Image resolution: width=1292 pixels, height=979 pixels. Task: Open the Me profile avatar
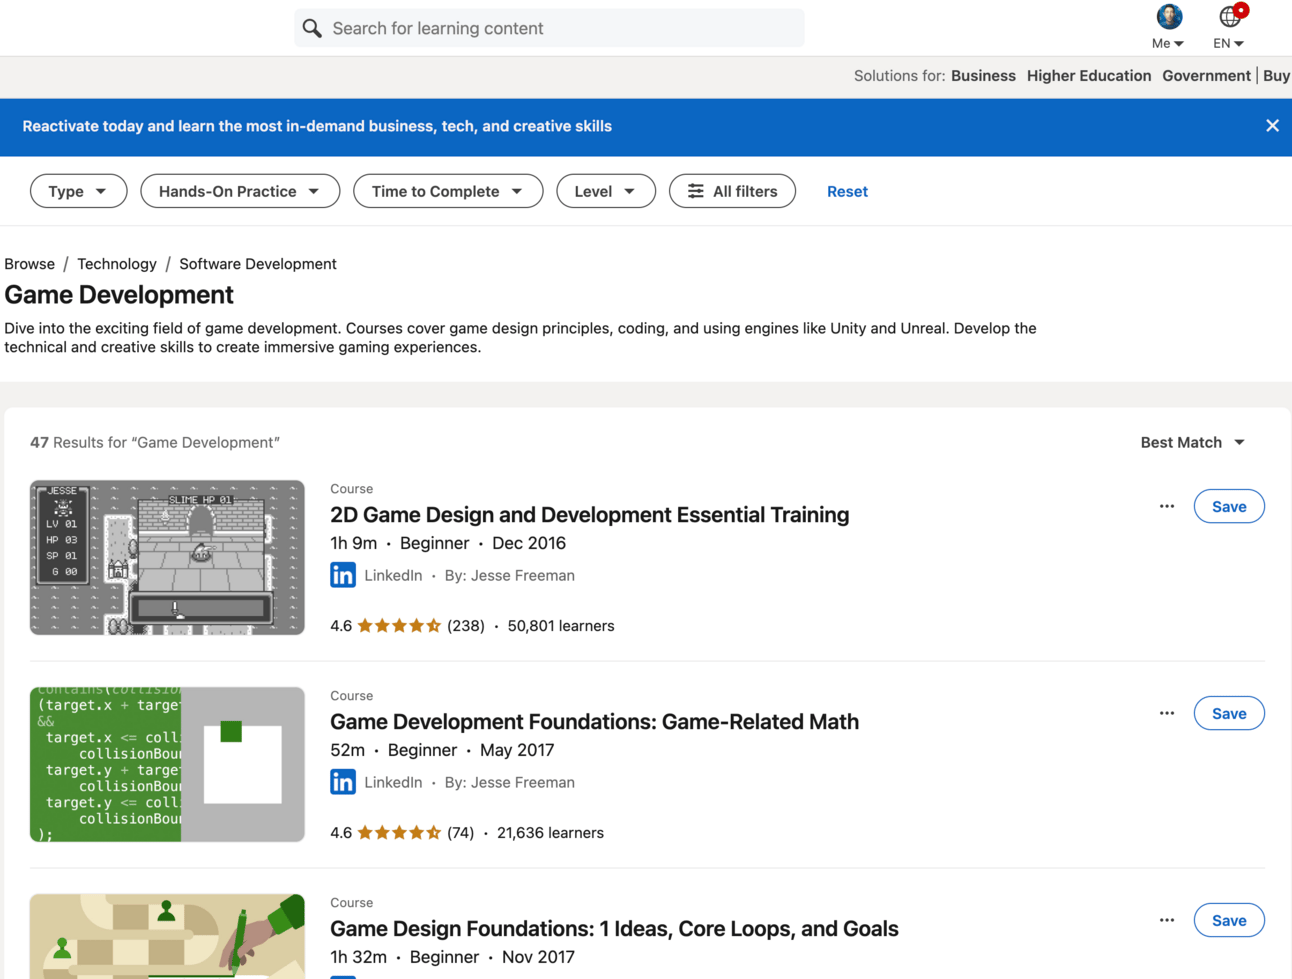click(1169, 16)
